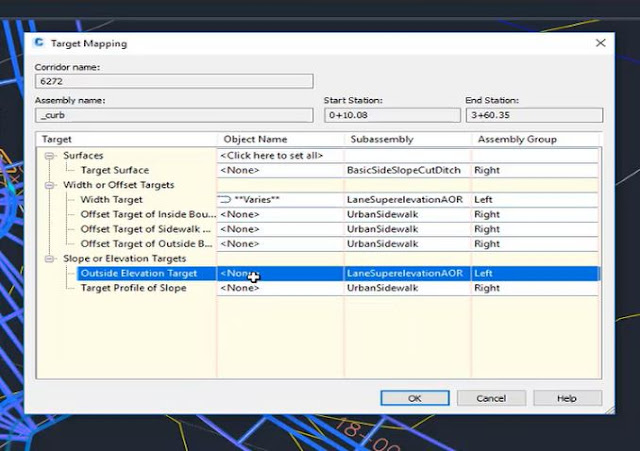Click OK button in Target Mapping dialog
The width and height of the screenshot is (640, 451).
[415, 398]
